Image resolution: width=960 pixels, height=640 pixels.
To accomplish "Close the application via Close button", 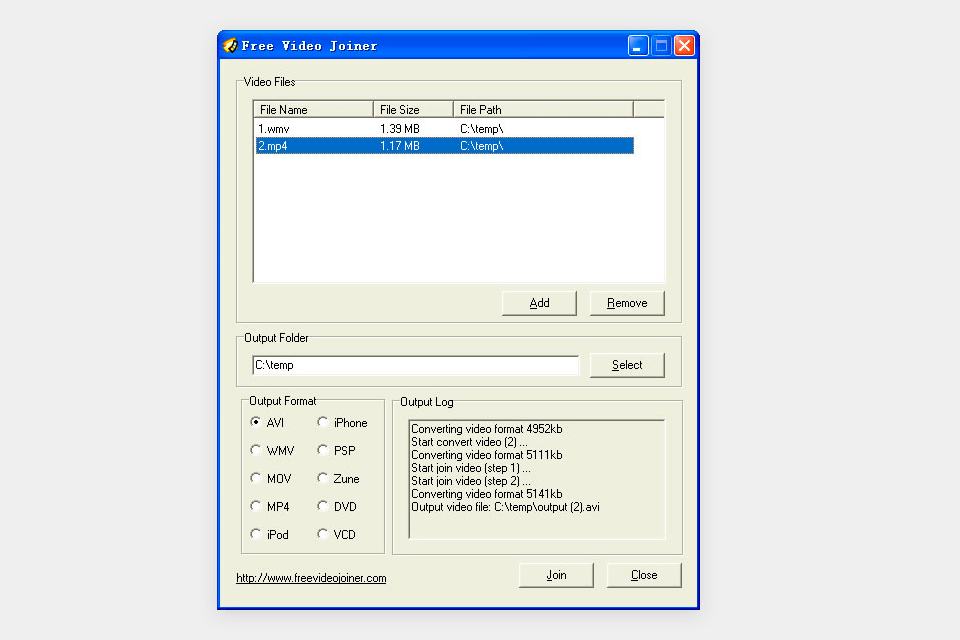I will (644, 575).
